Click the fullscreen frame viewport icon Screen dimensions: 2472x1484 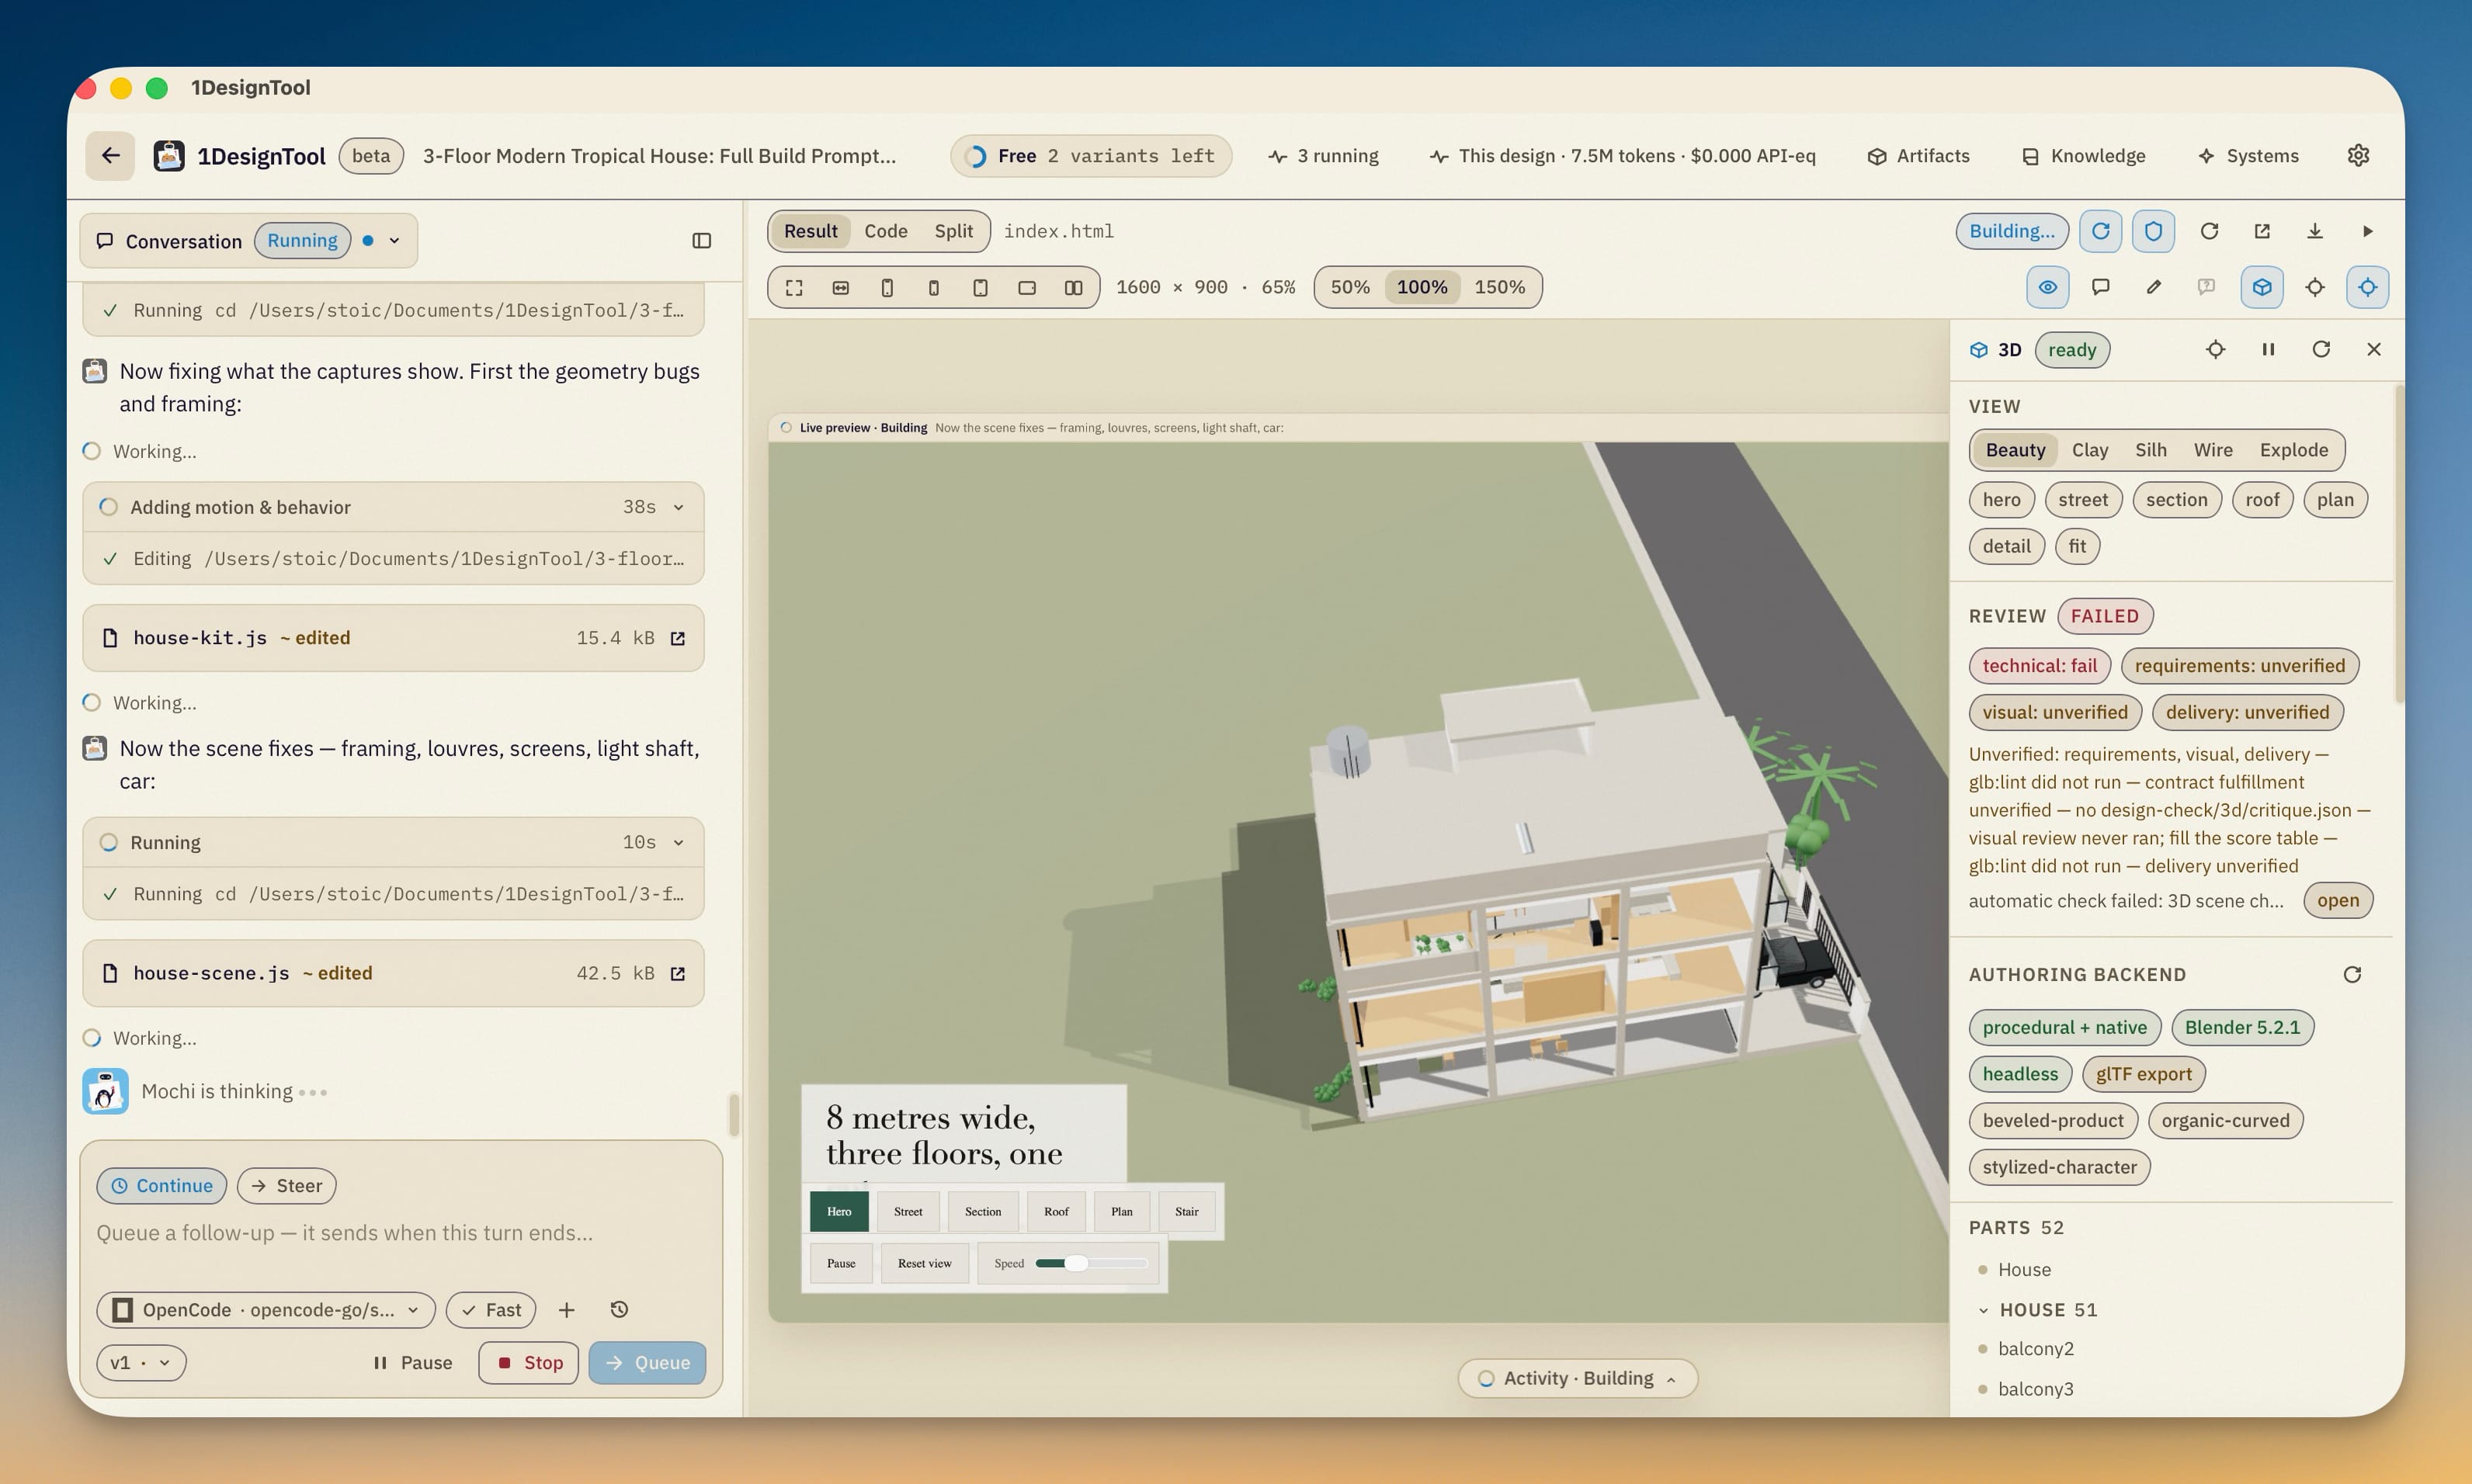[794, 288]
